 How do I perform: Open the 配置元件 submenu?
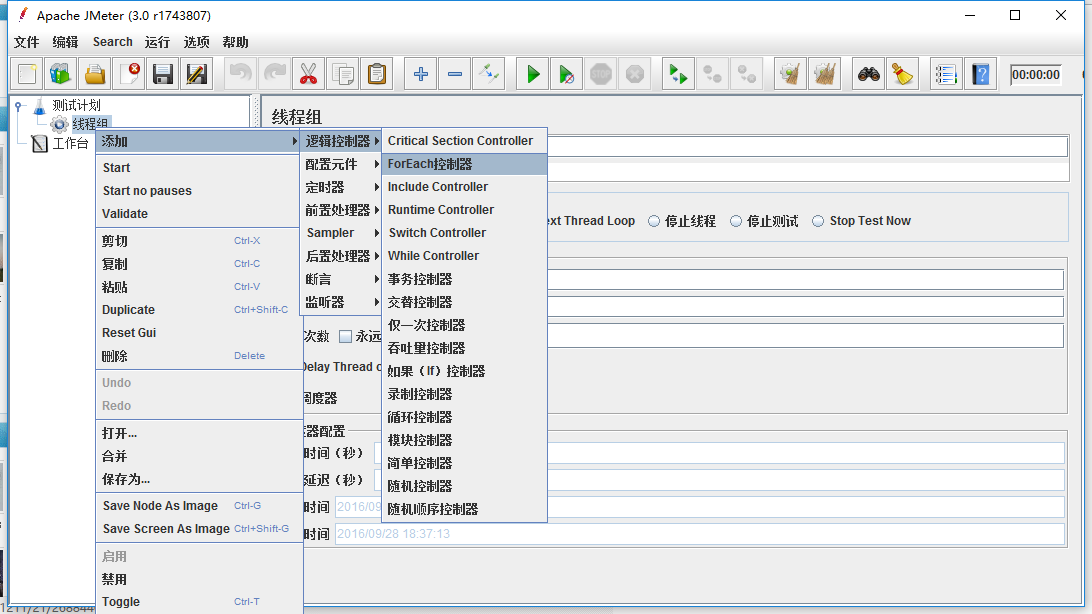point(342,164)
